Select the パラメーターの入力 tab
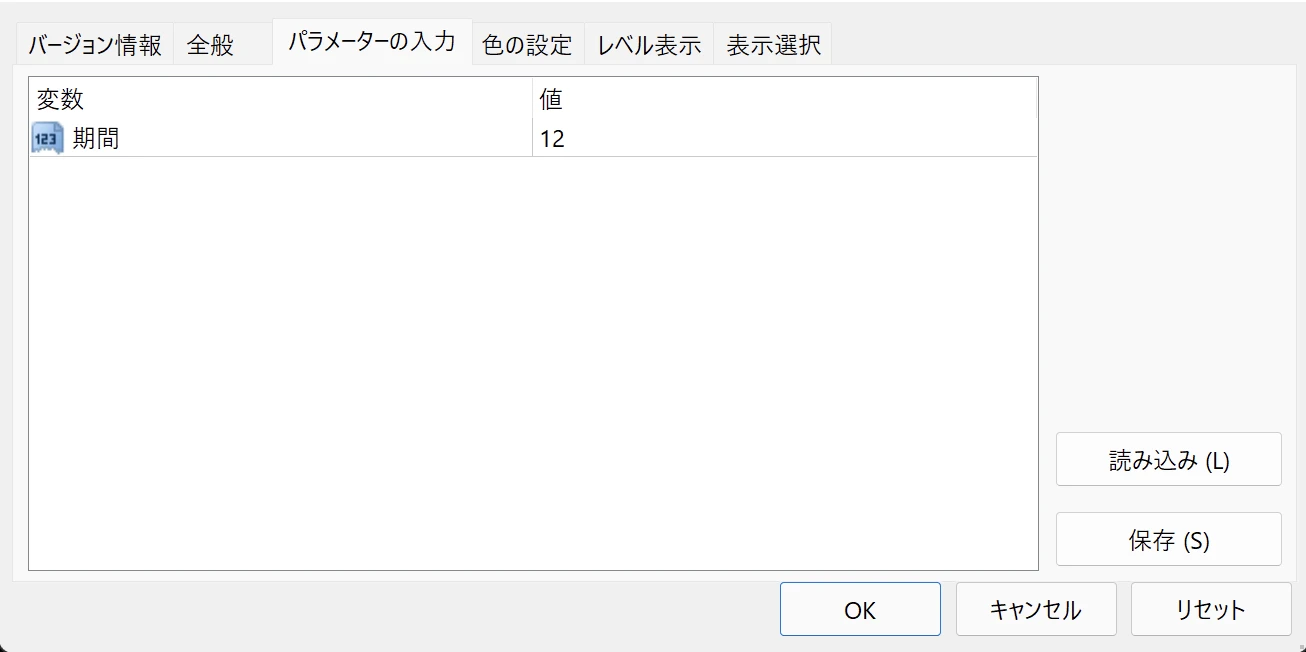The height and width of the screenshot is (652, 1306). [372, 42]
